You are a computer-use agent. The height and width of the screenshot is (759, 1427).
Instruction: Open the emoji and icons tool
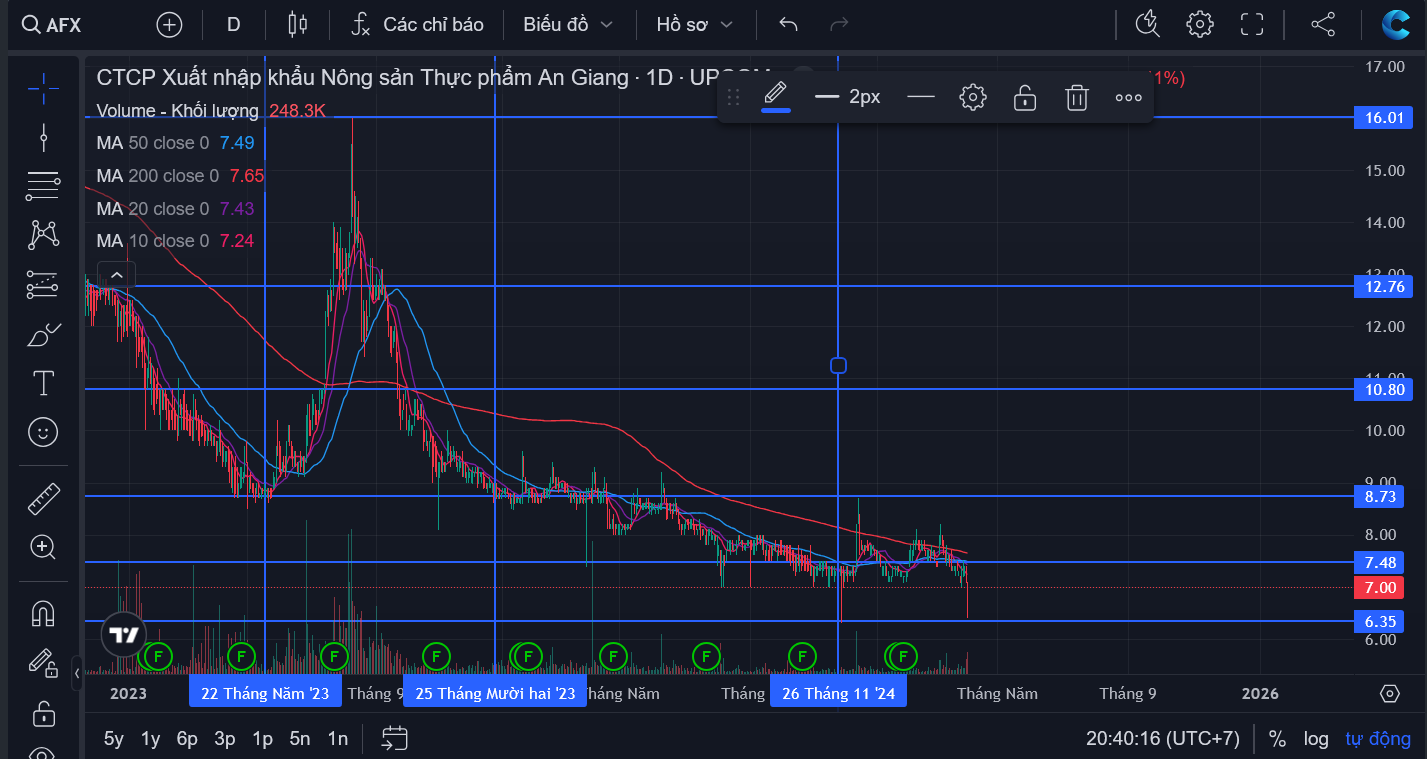43,432
